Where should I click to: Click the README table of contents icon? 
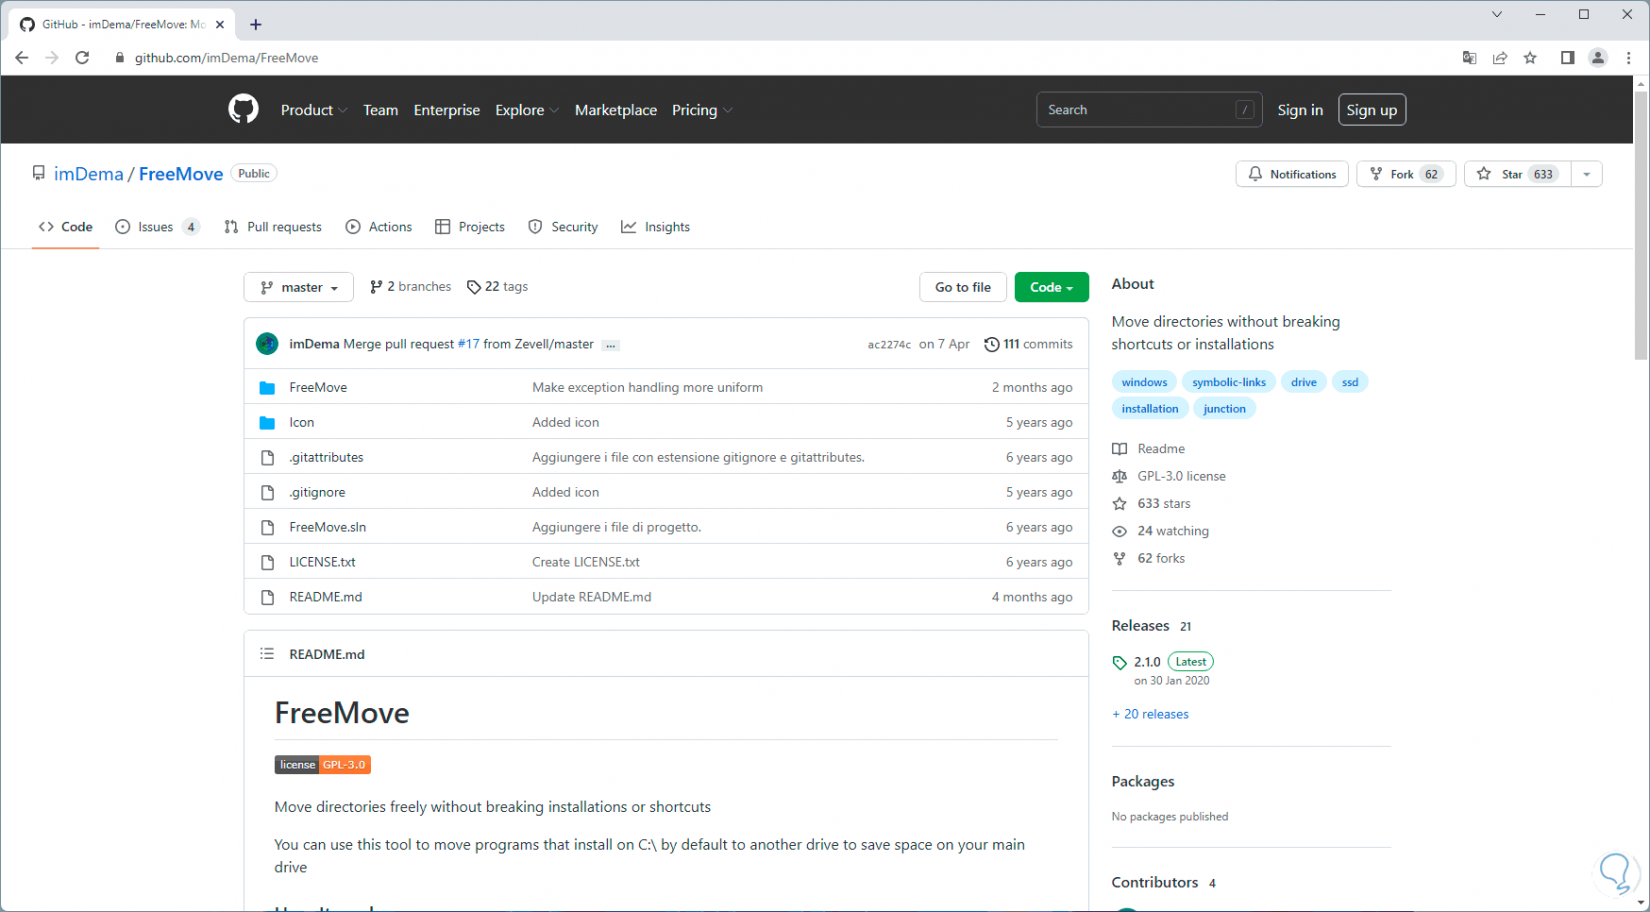[267, 654]
